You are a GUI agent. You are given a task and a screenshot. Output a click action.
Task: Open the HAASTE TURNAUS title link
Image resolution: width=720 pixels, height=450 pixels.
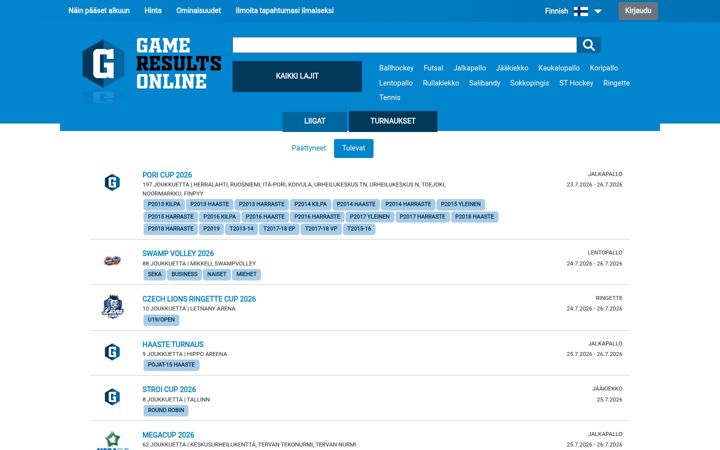click(173, 344)
